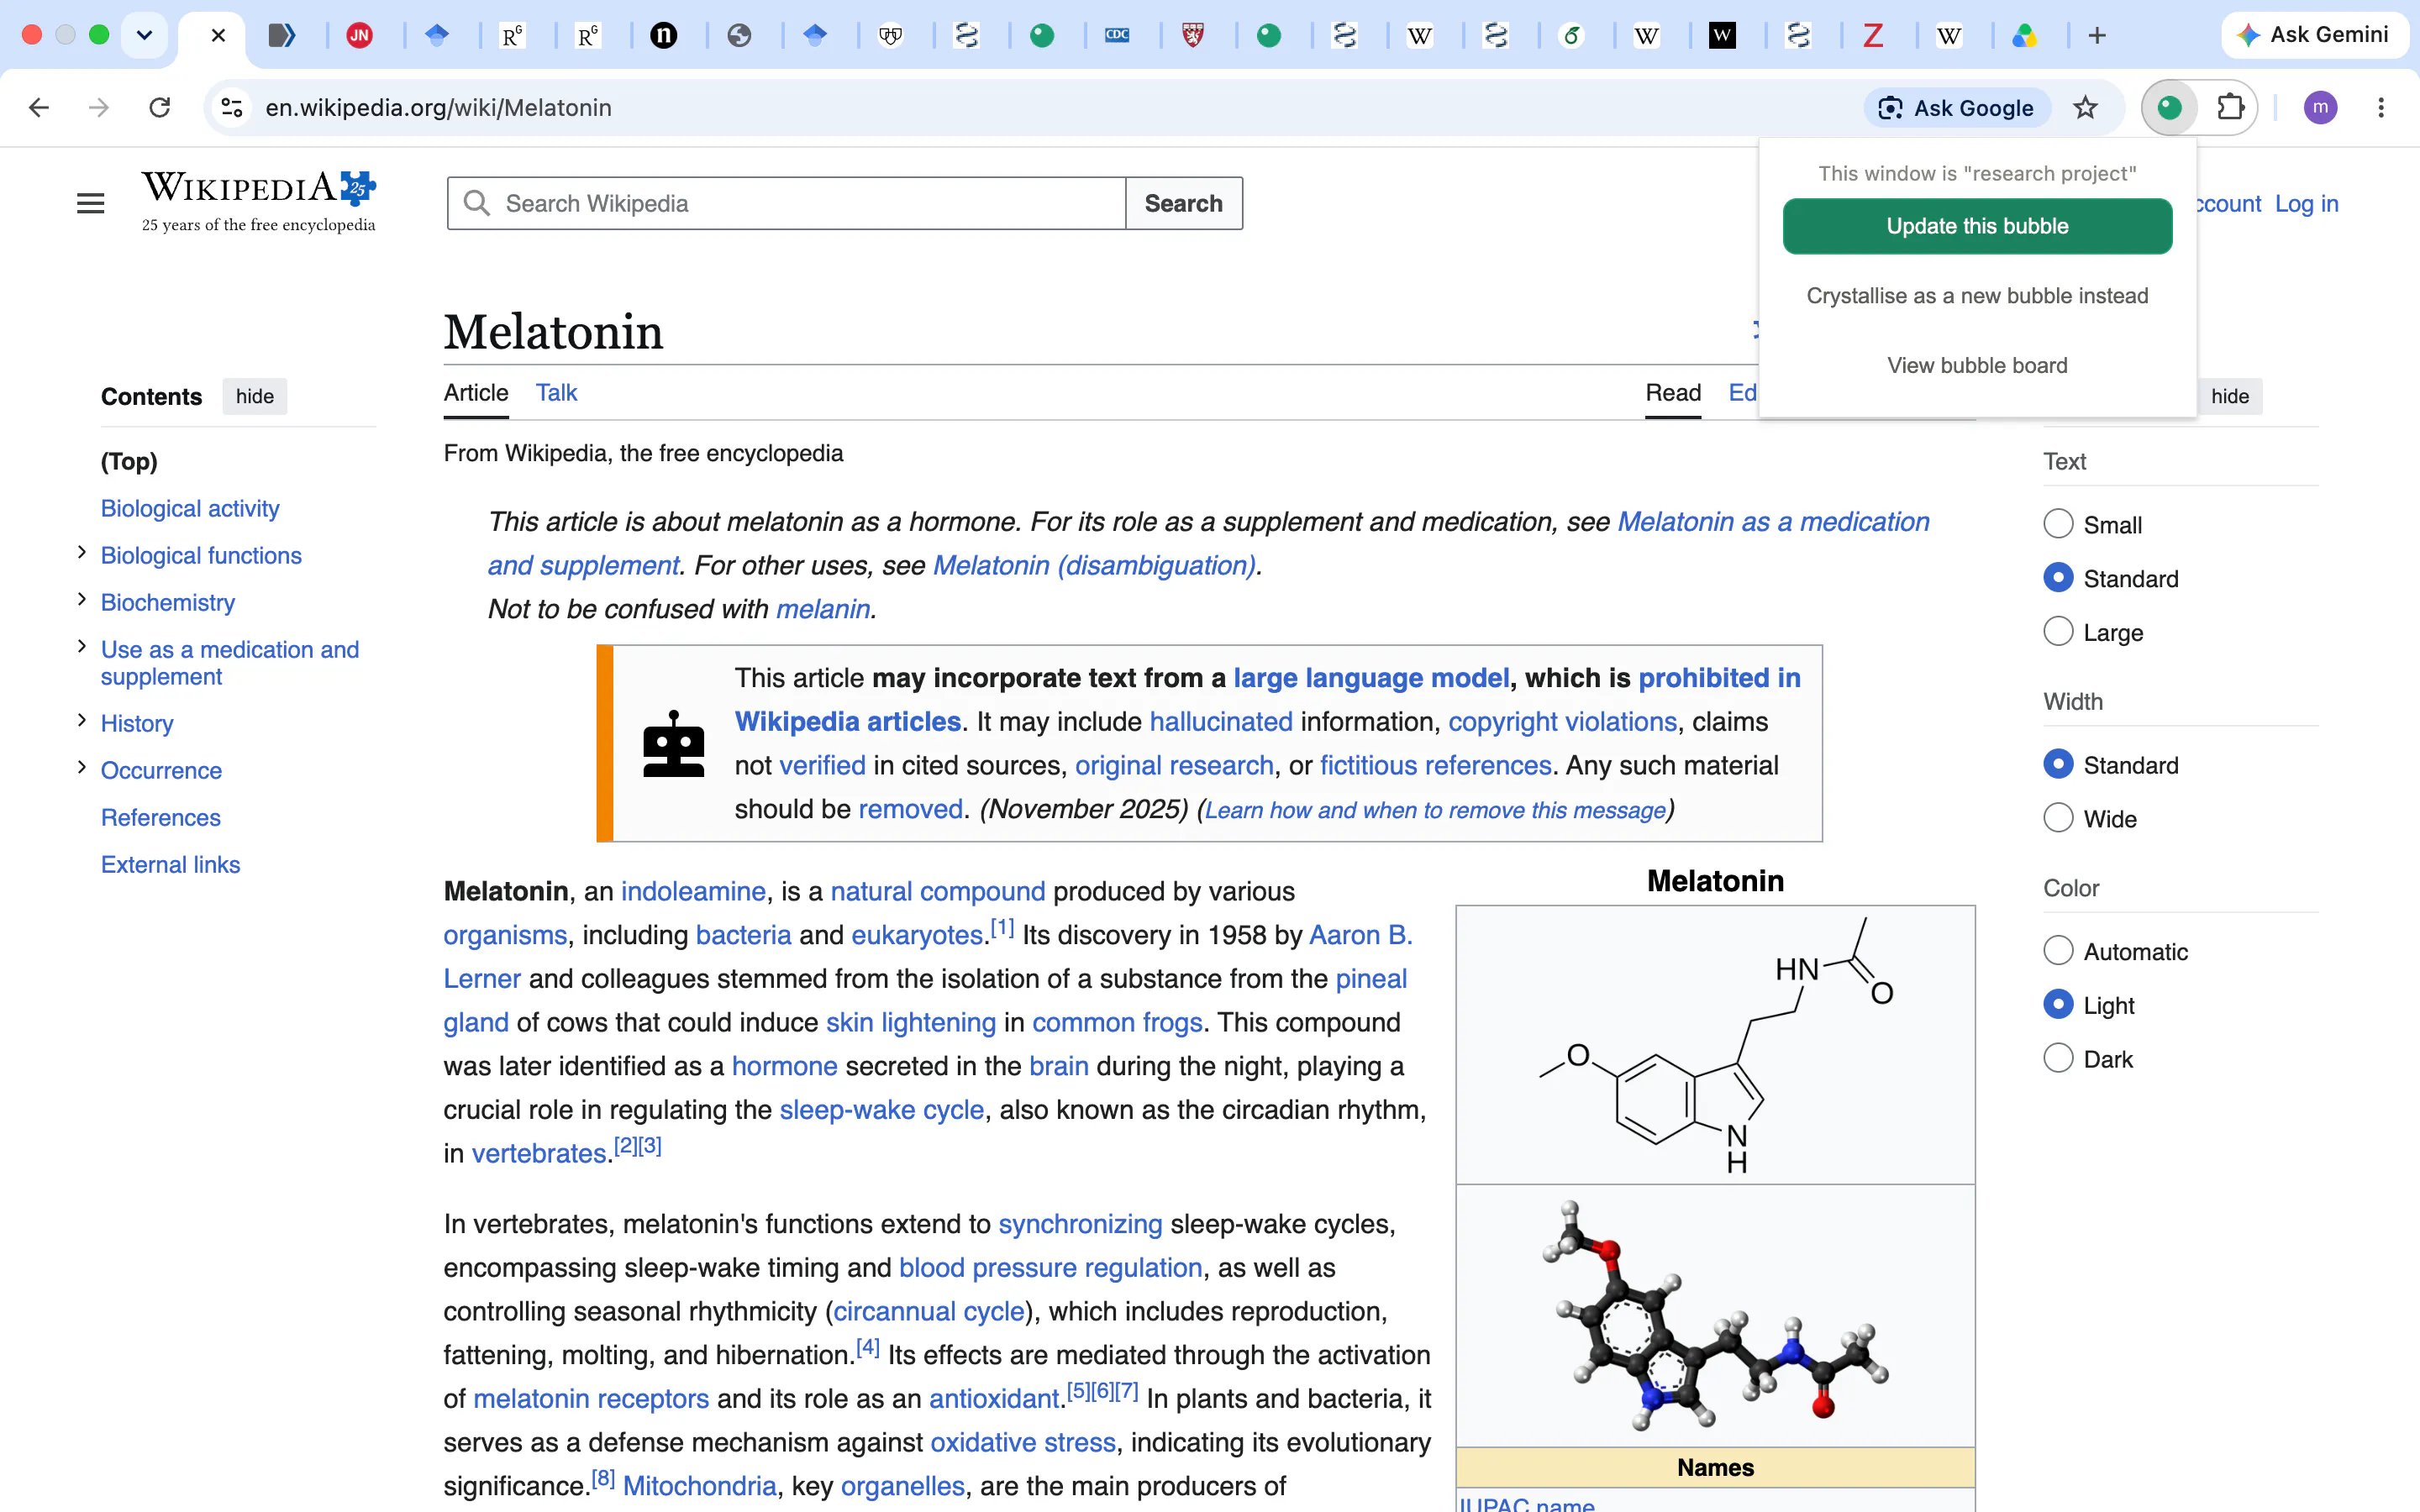Open the Melatonin (disambiguation) link
2420x1512 pixels.
(1094, 566)
